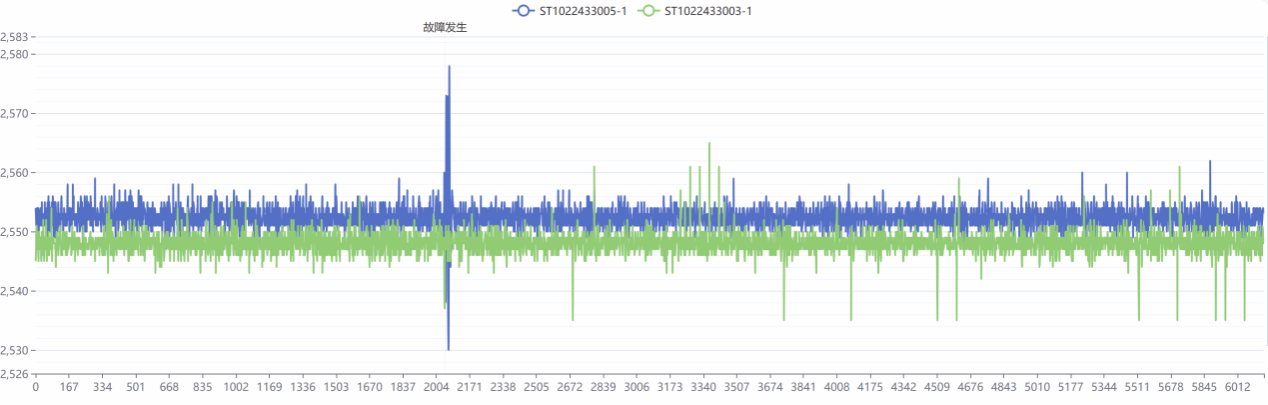
Task: Toggle series via ST1022433005-1 legend text
Action: [583, 11]
